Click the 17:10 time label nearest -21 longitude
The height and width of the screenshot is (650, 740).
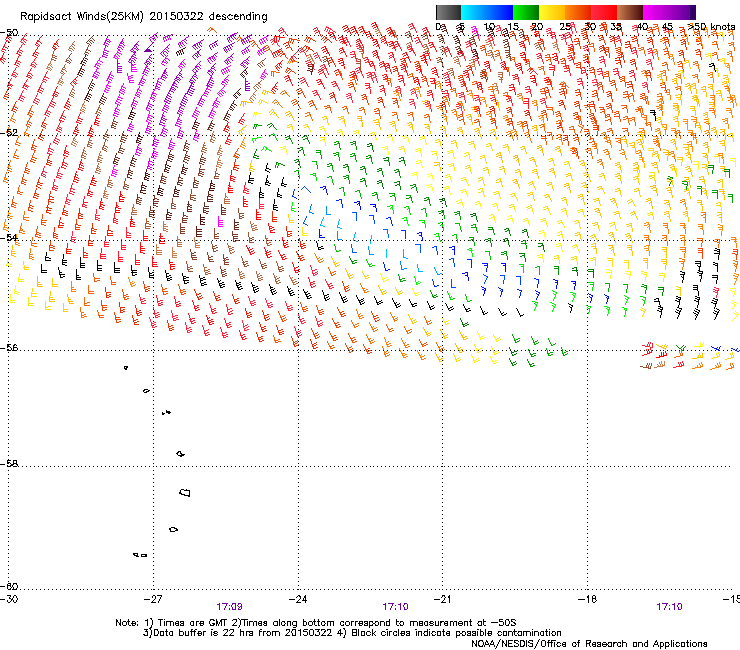tap(395, 607)
